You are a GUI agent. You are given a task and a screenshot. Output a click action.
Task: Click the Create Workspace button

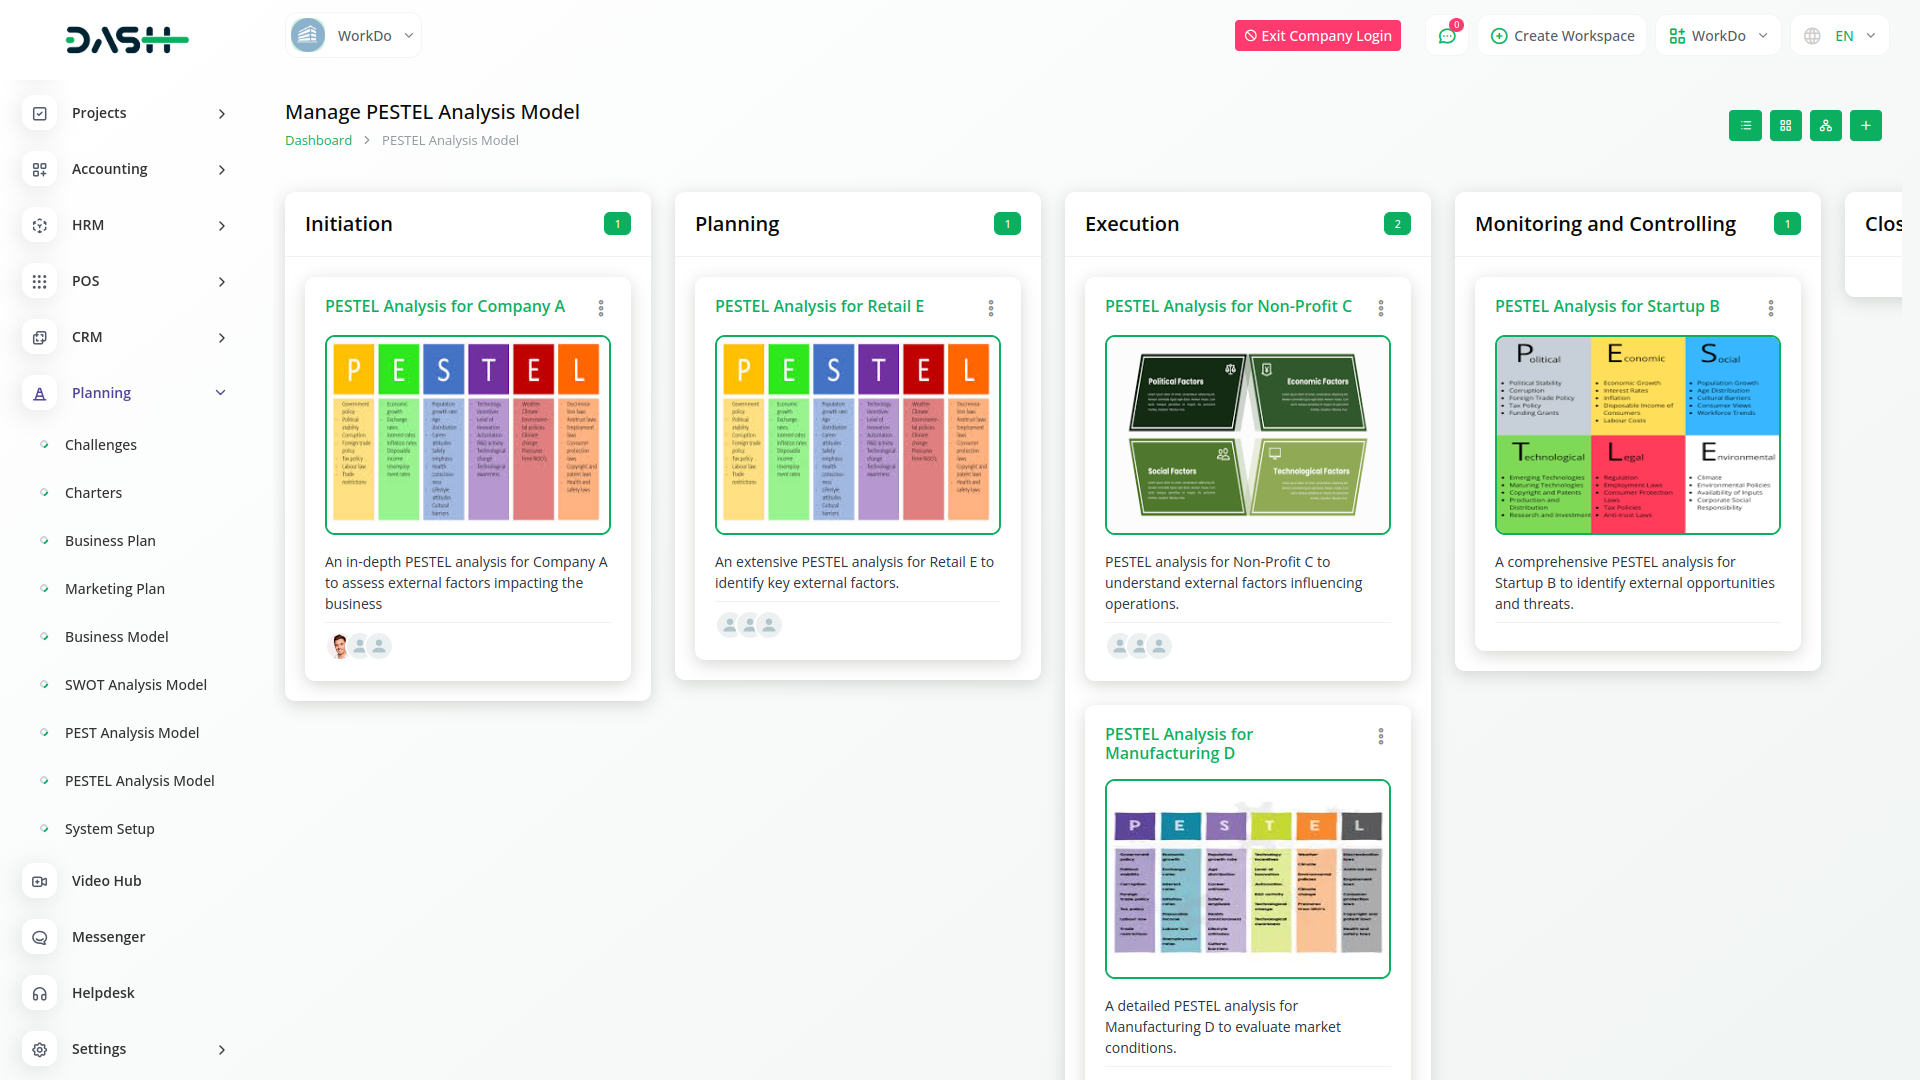click(x=1562, y=36)
